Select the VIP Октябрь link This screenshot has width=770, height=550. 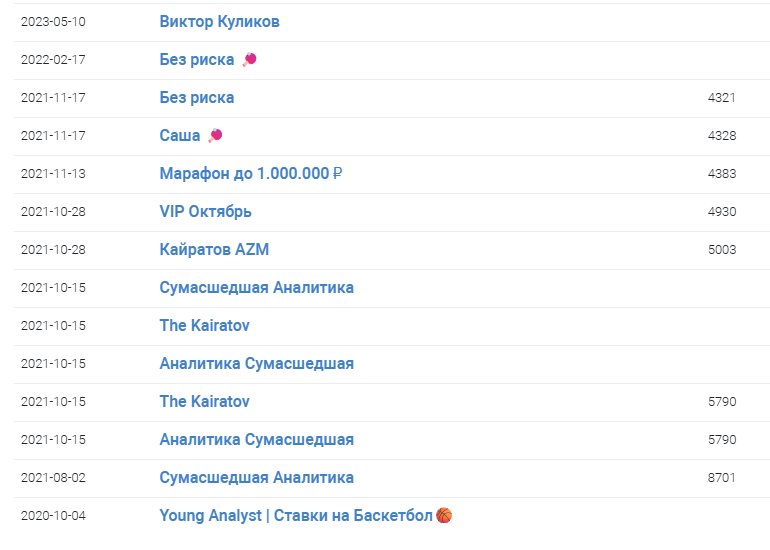(x=205, y=212)
